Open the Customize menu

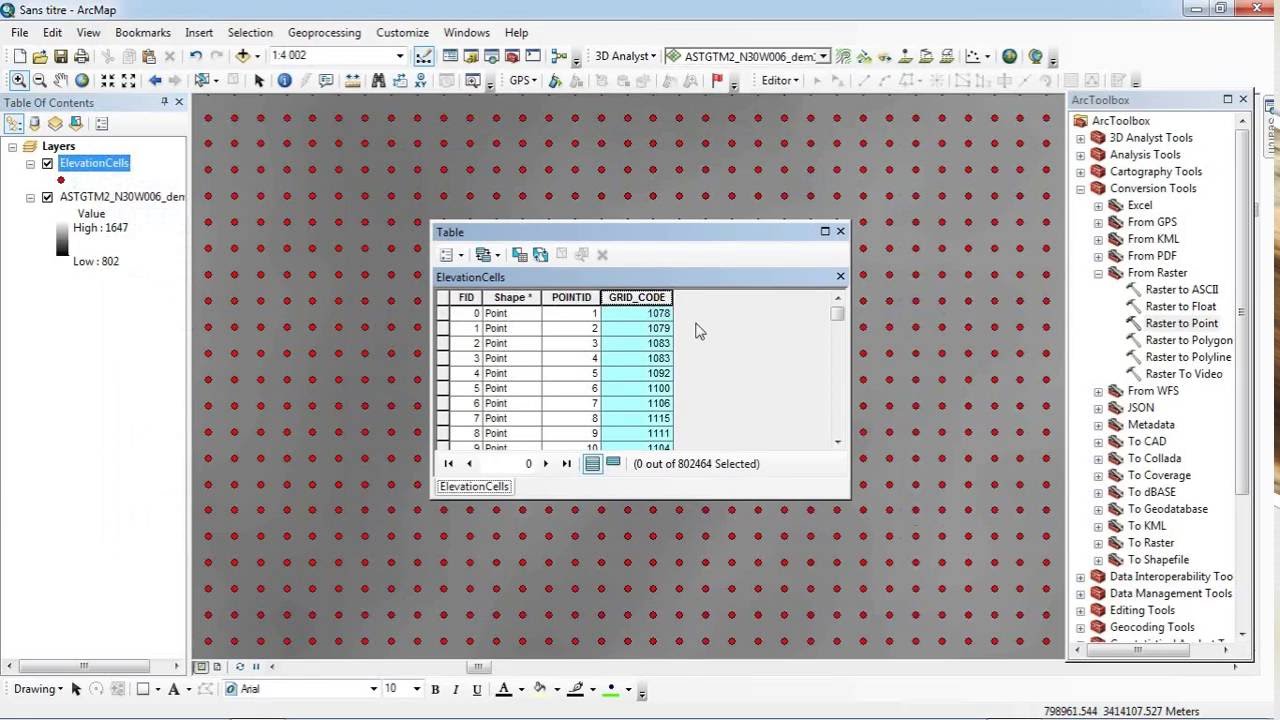coord(402,32)
